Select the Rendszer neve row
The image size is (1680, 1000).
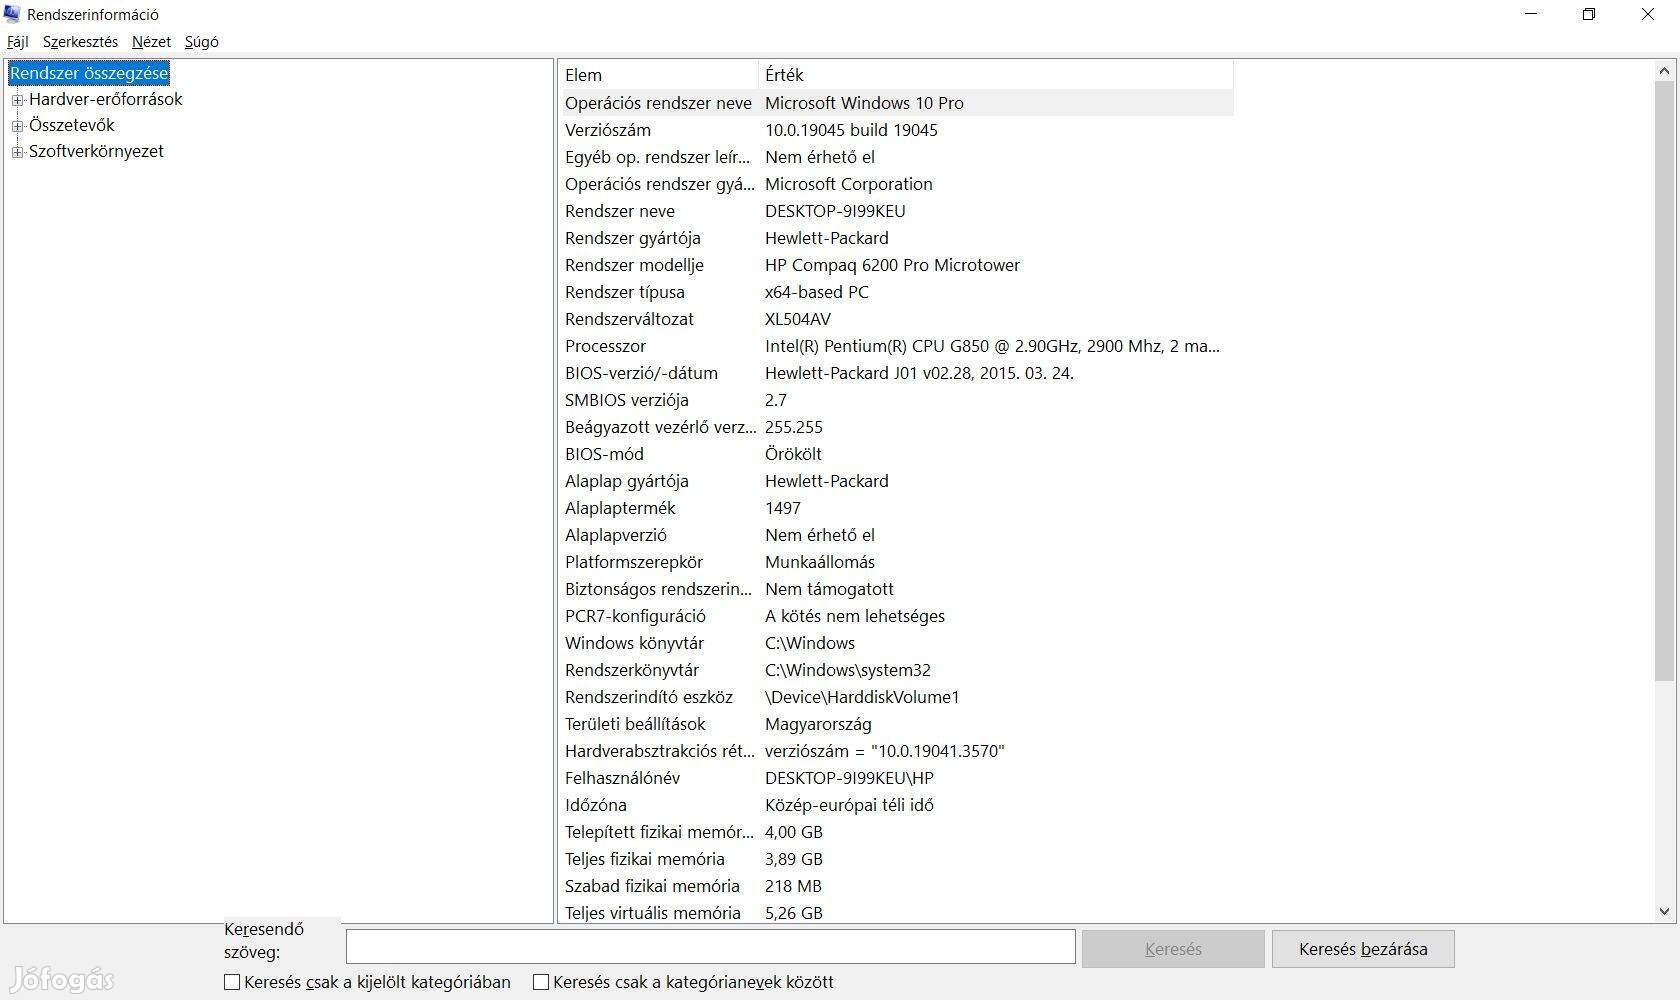pos(897,211)
